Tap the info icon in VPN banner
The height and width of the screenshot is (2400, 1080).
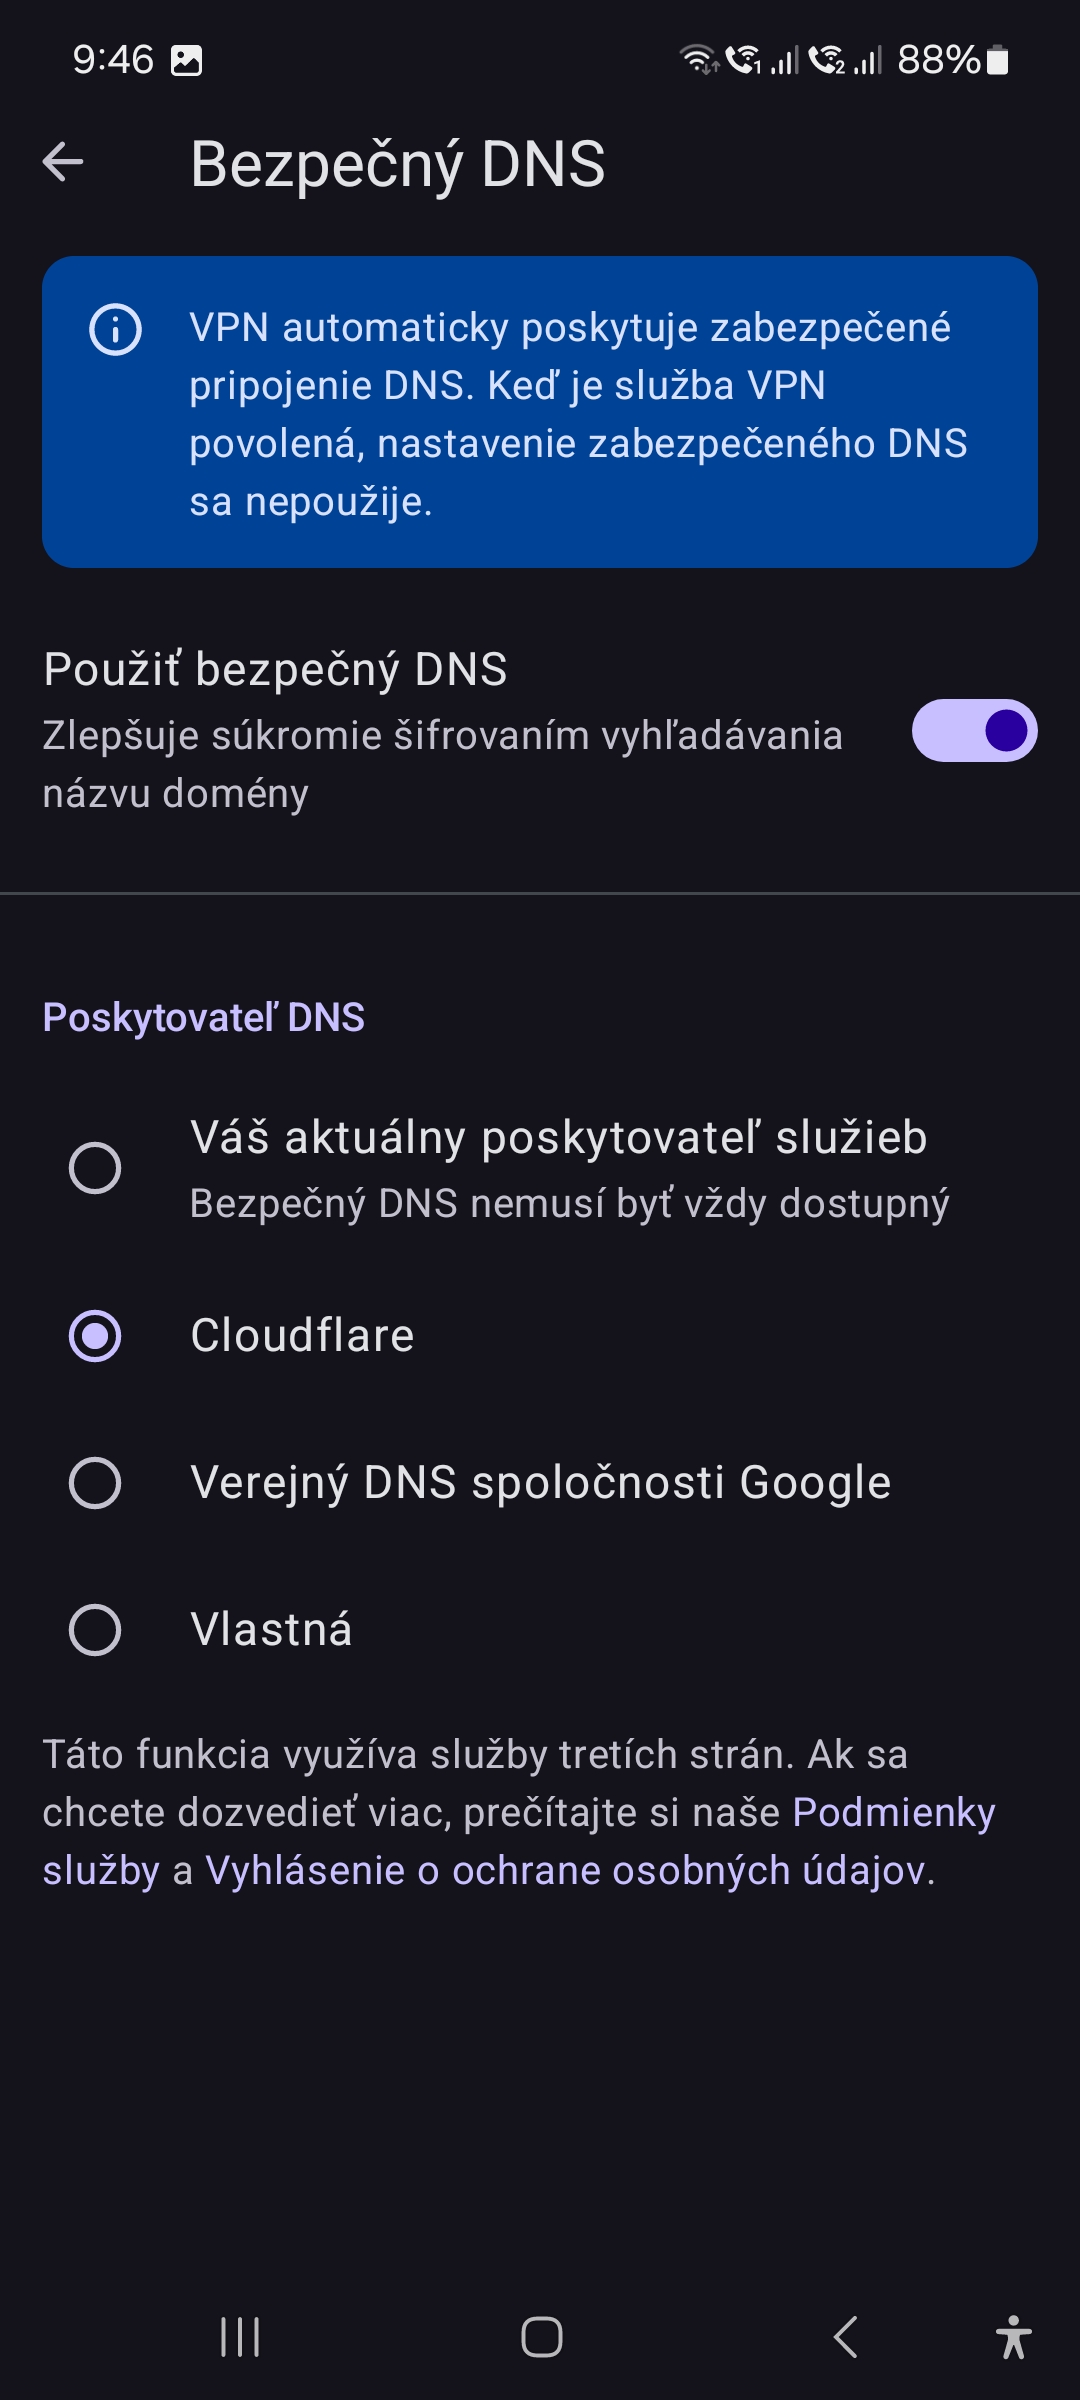click(115, 329)
